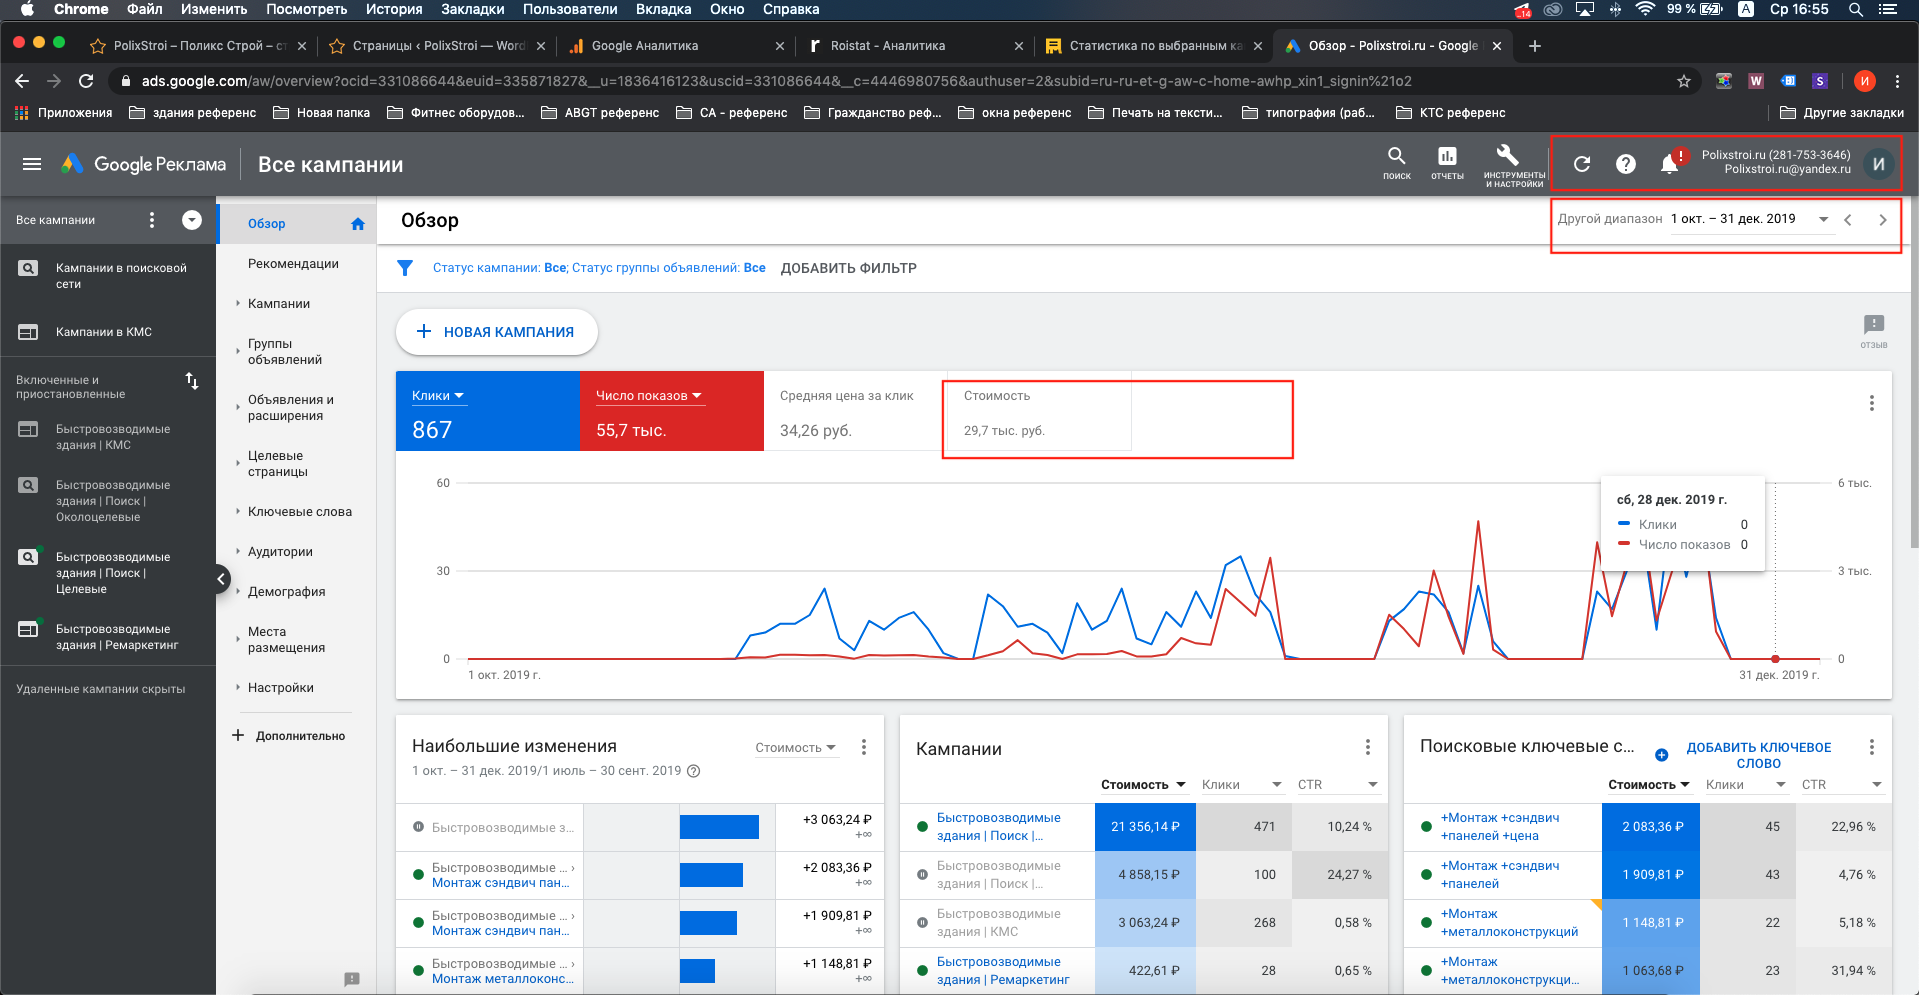Open the Демография navigation item
This screenshot has width=1919, height=995.
coord(286,592)
